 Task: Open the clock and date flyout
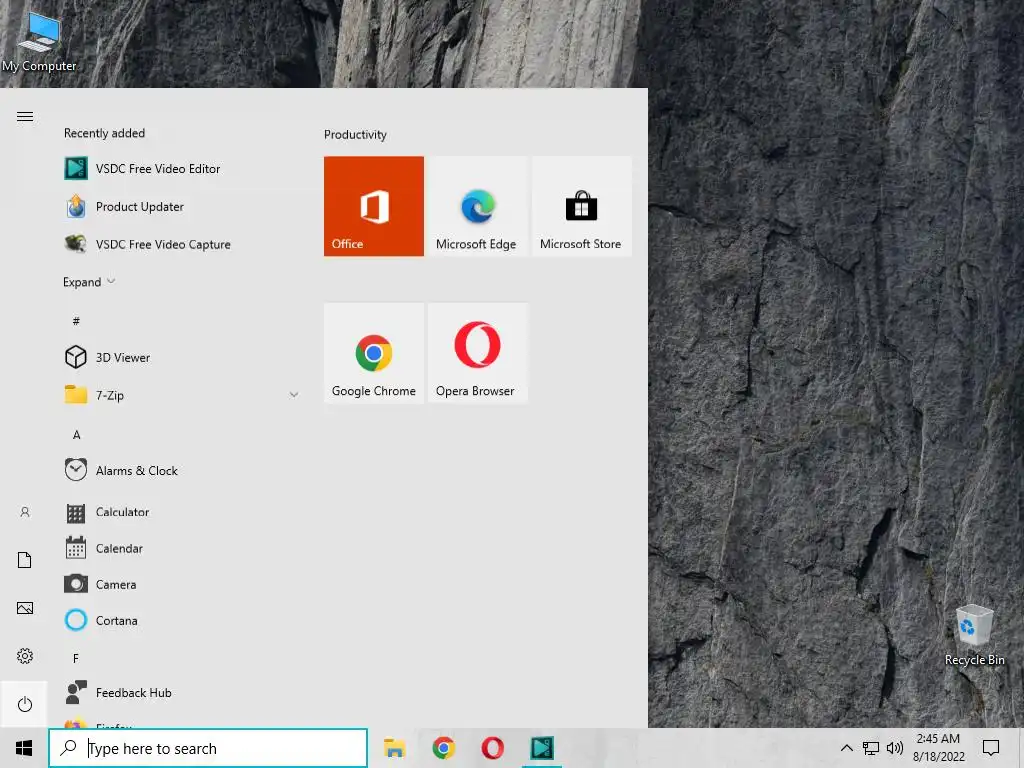[x=938, y=748]
